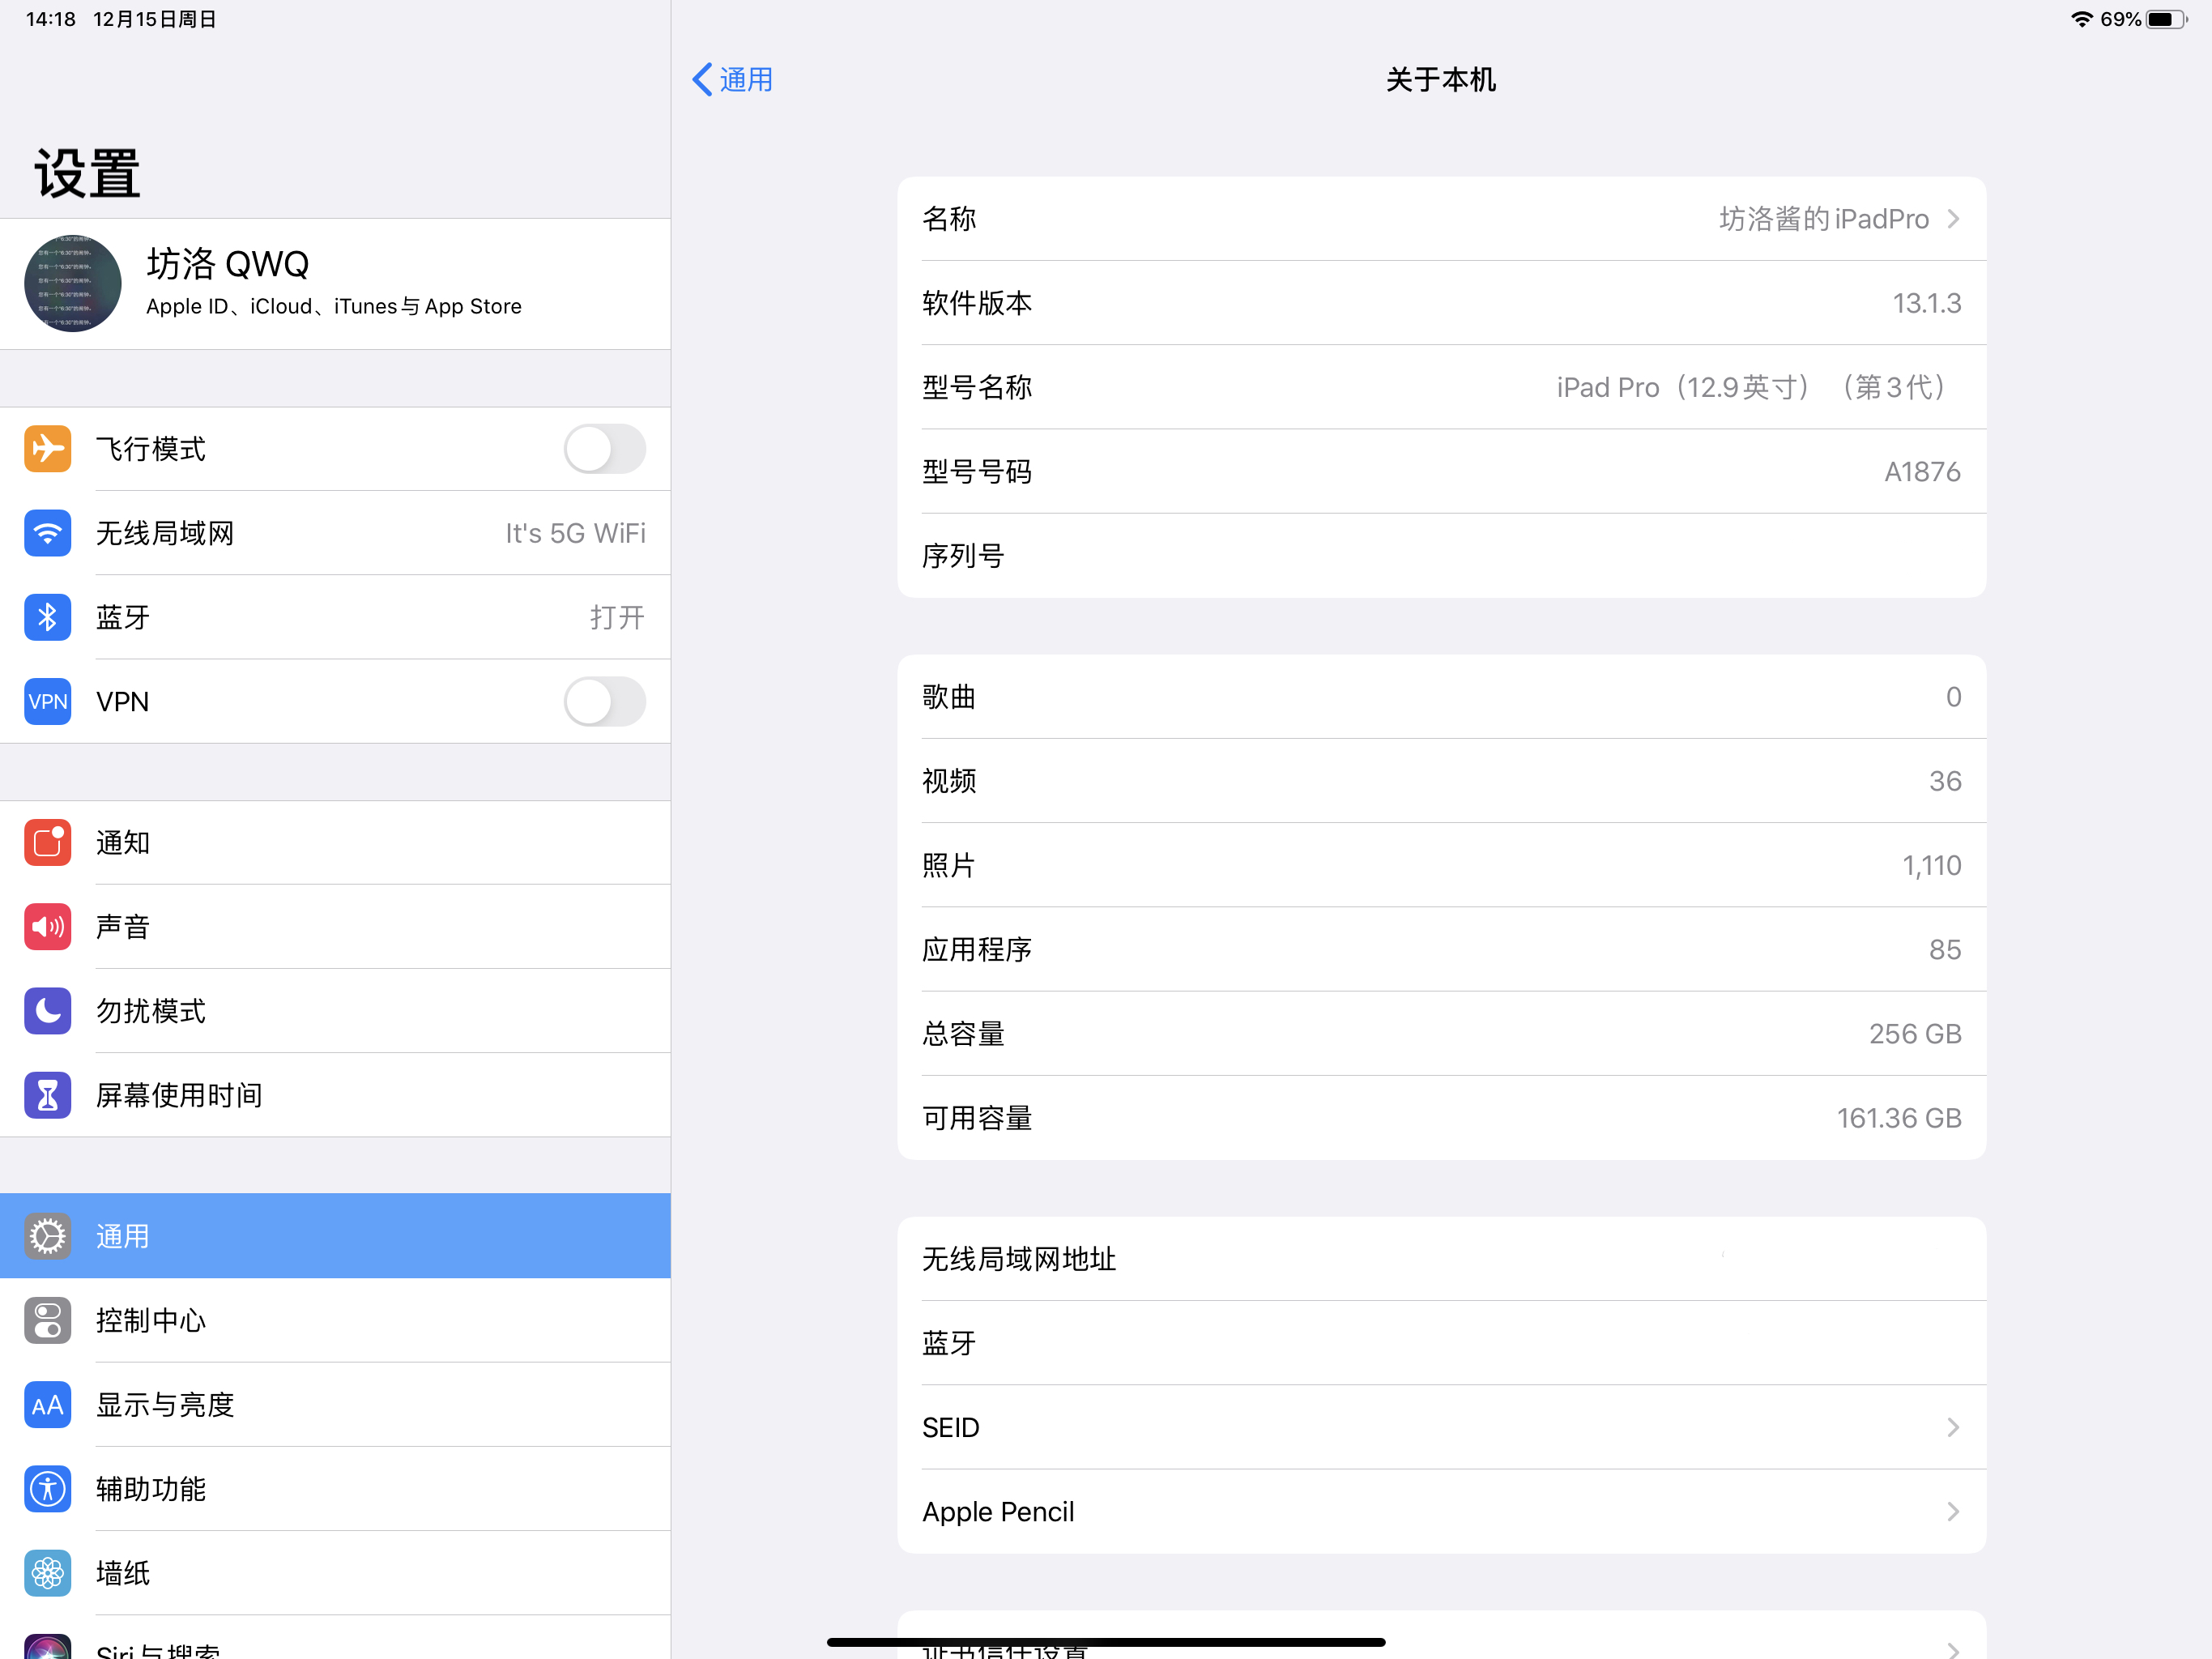Open Apple Pencil details chevron

pos(1954,1511)
